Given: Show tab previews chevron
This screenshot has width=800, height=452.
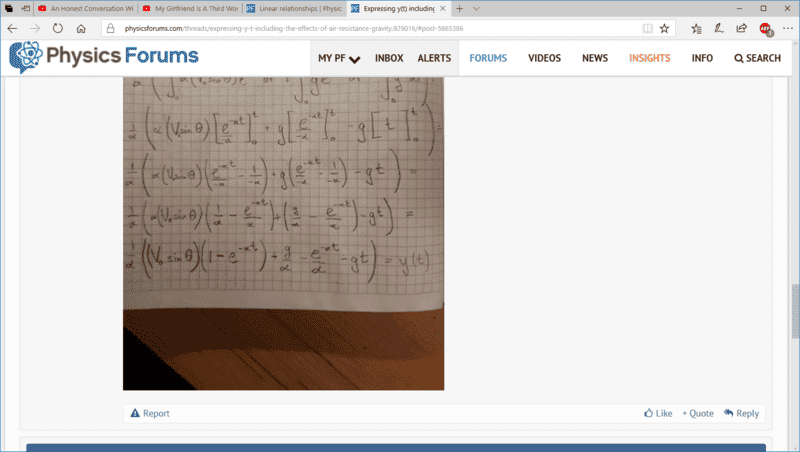Looking at the screenshot, I should click(476, 8).
